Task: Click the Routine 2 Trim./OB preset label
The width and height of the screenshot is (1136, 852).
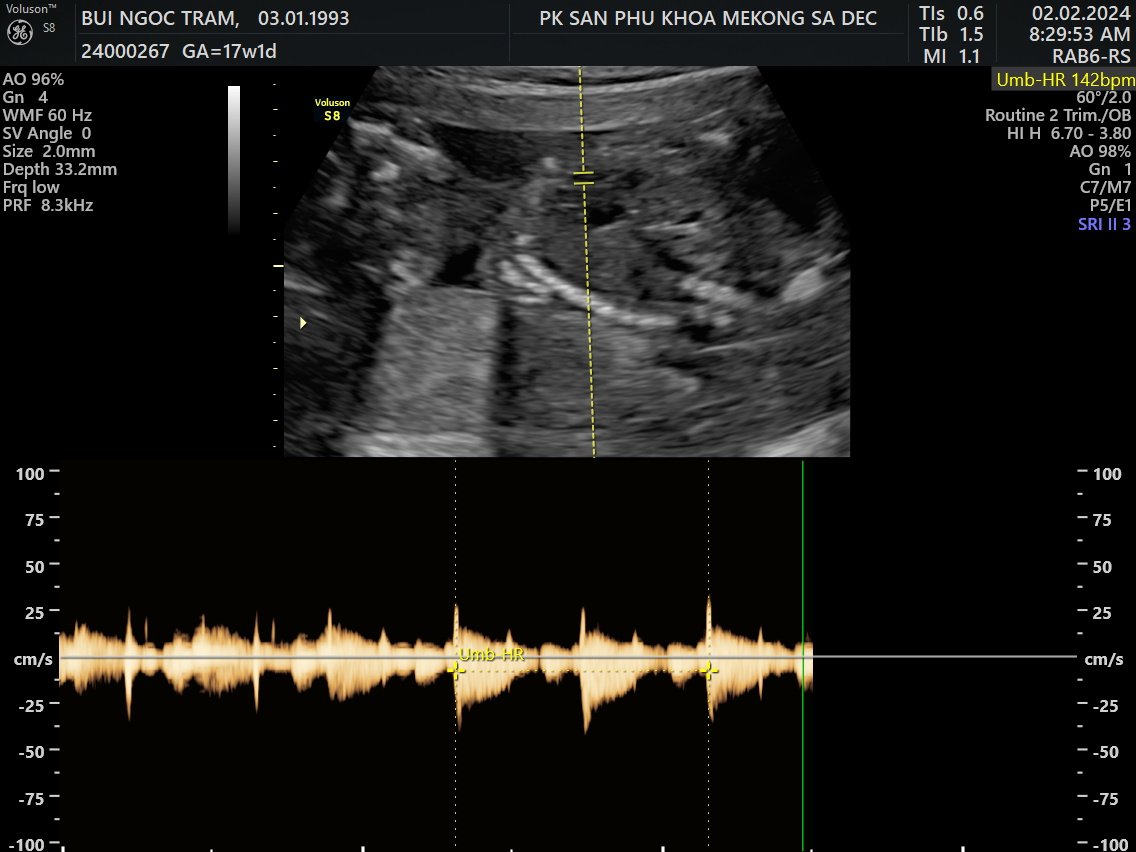Action: tap(1058, 116)
